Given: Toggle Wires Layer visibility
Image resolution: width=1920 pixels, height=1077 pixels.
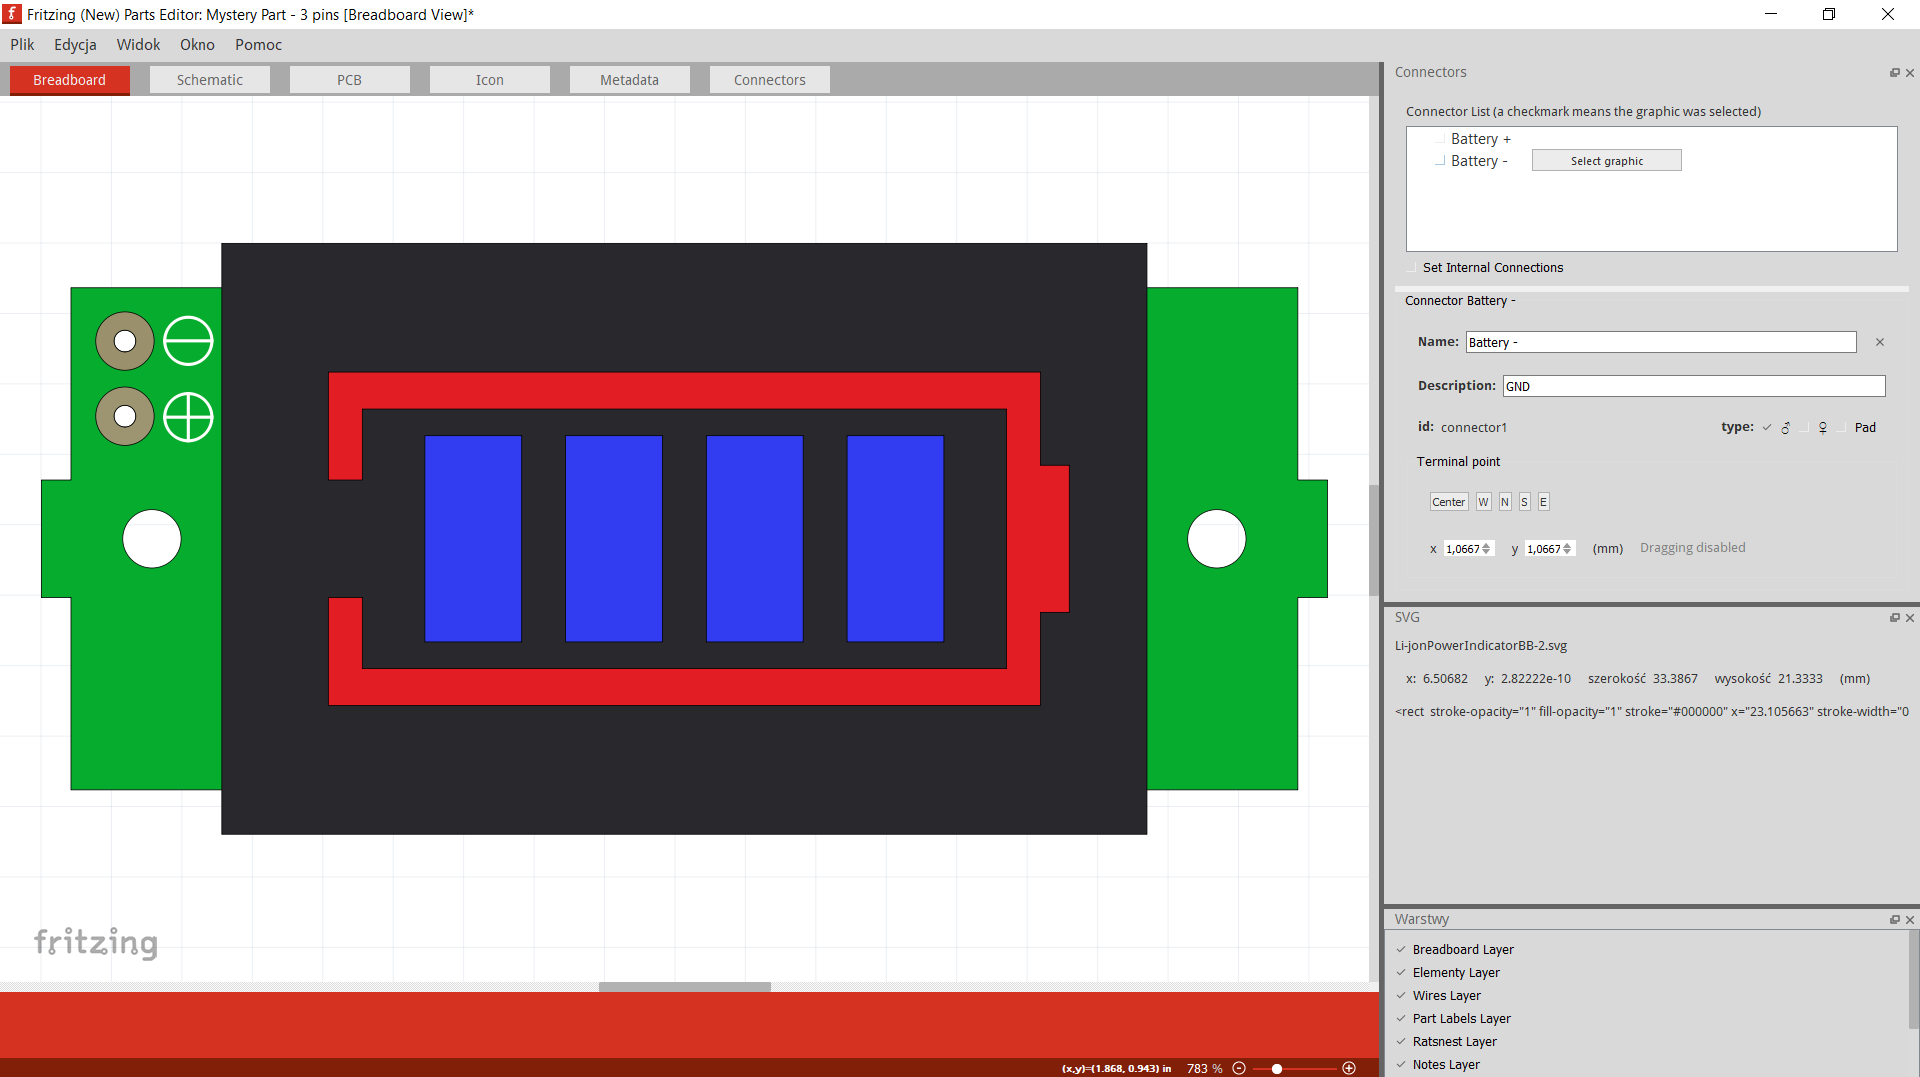Looking at the screenshot, I should (1401, 996).
